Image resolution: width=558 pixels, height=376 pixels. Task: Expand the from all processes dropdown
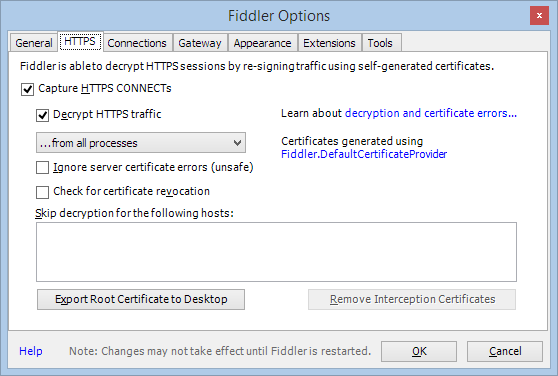141,143
